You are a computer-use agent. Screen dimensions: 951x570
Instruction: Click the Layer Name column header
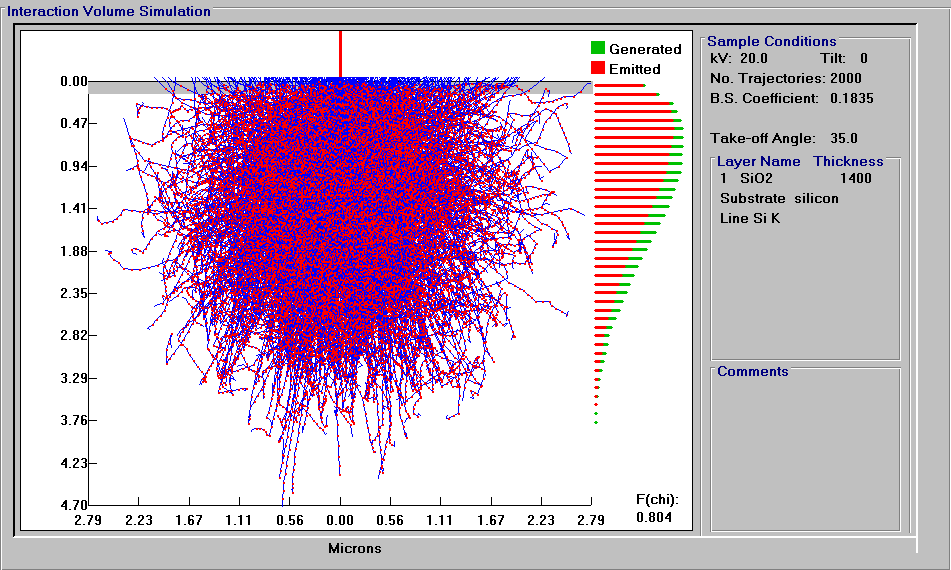pyautogui.click(x=758, y=161)
